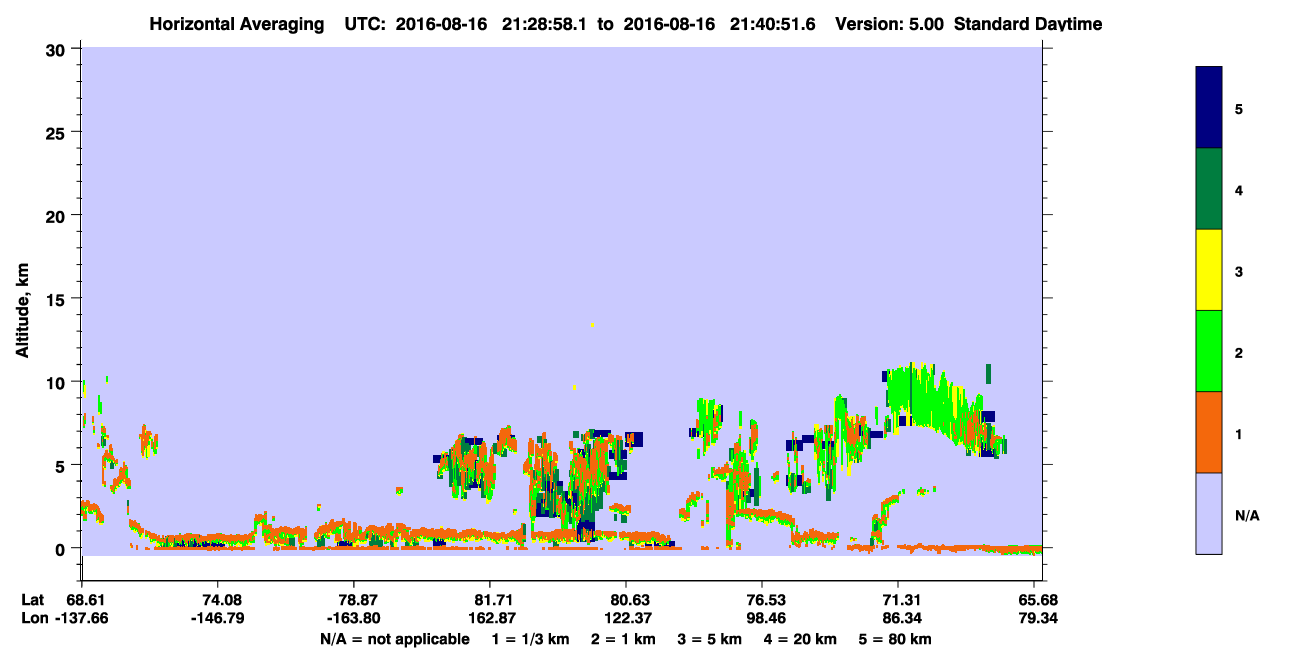Click the orange colorbar segment labeled 1
1300x667 pixels.
[x=1209, y=432]
